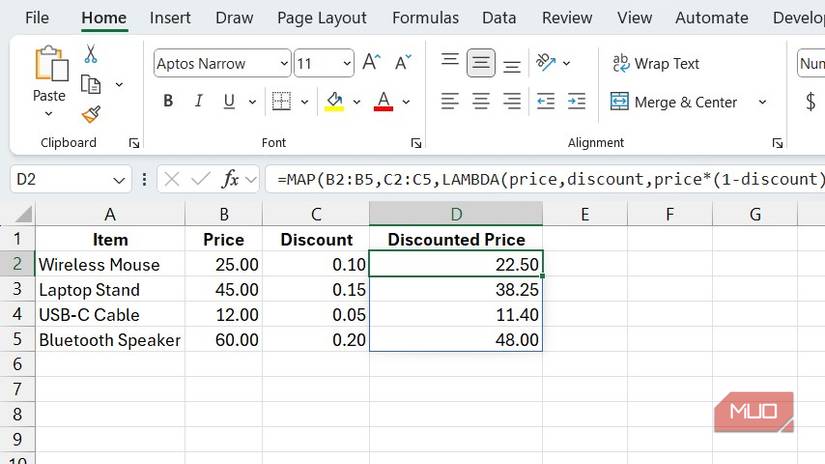Click the Enter checkmark formula icon

coord(200,179)
